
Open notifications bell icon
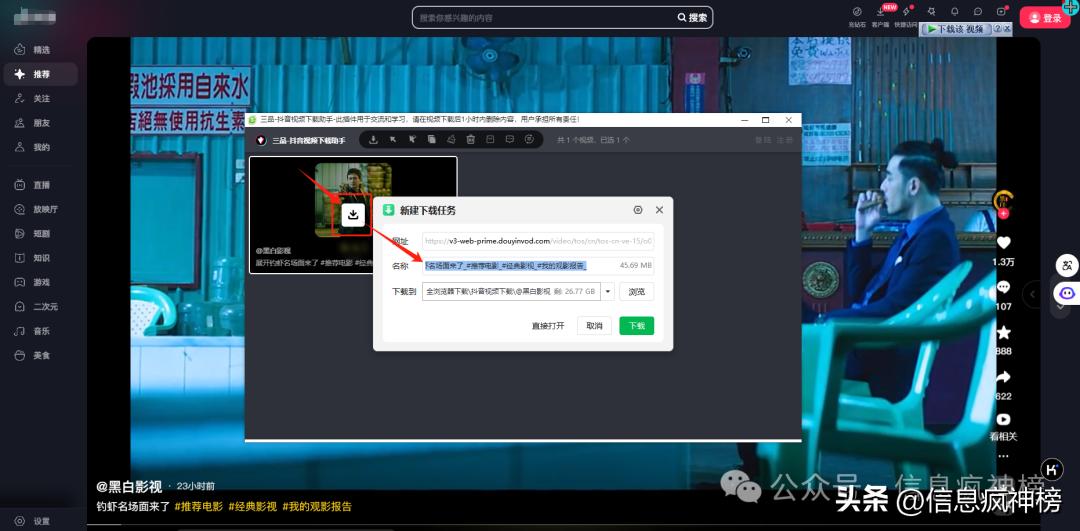click(955, 12)
